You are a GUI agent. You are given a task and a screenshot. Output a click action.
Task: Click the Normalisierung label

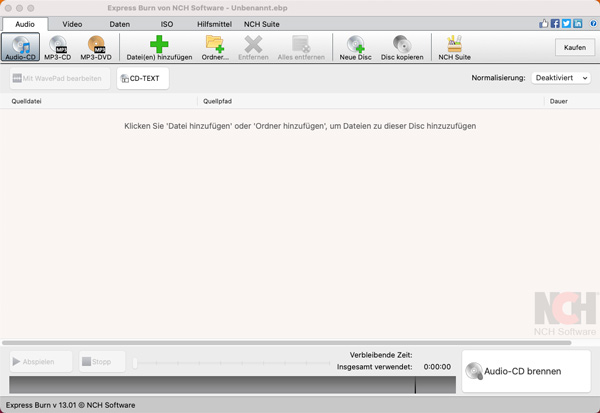click(498, 78)
